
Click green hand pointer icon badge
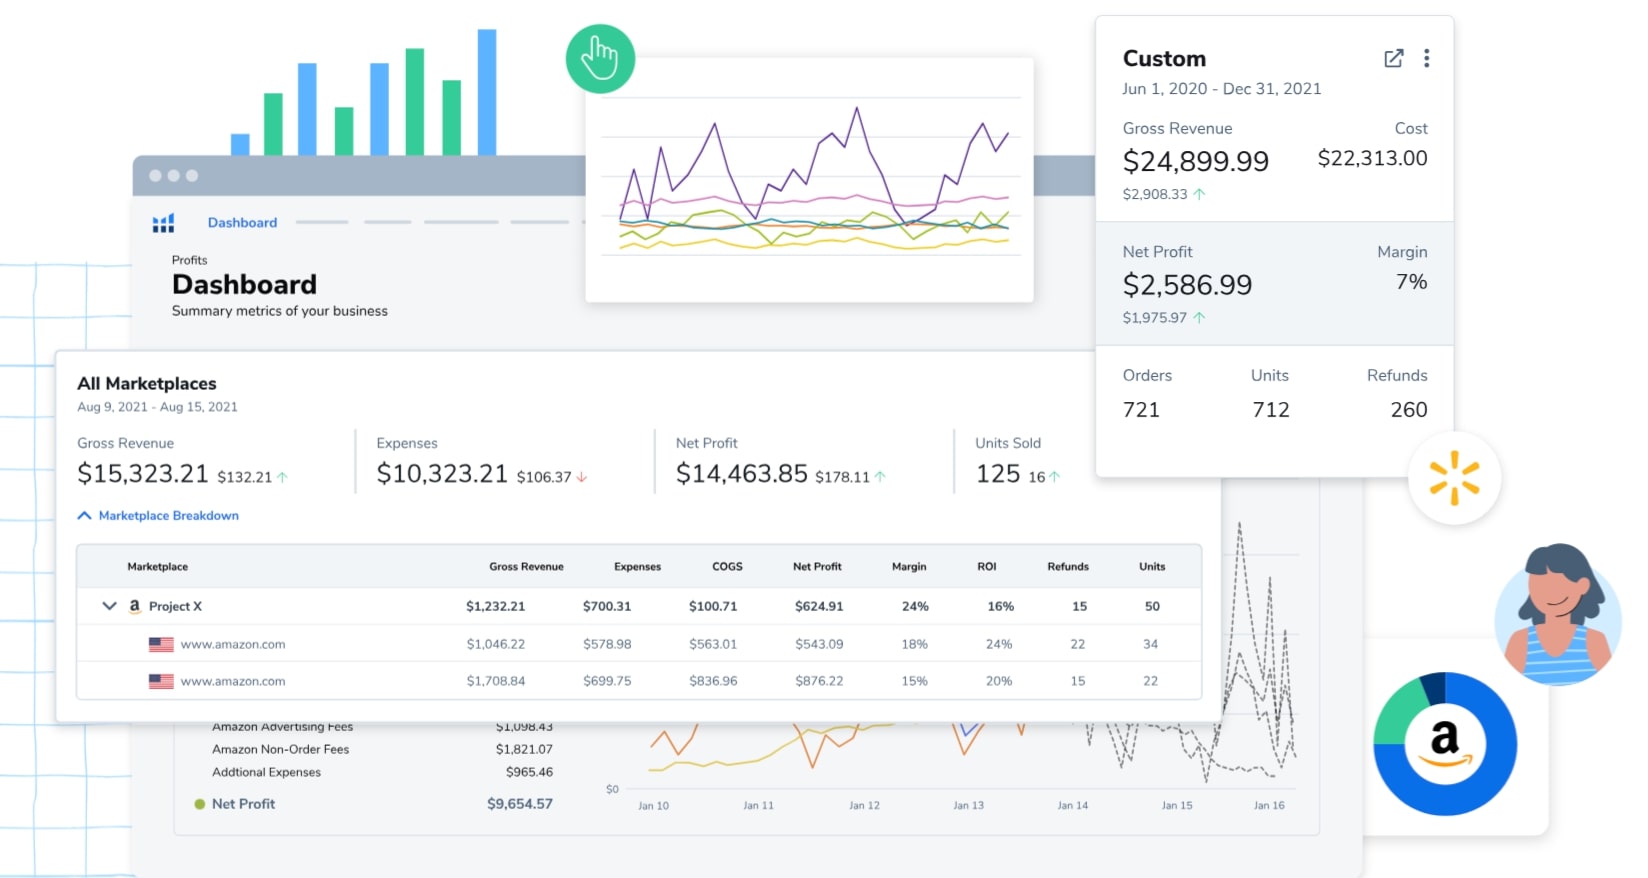click(x=600, y=59)
